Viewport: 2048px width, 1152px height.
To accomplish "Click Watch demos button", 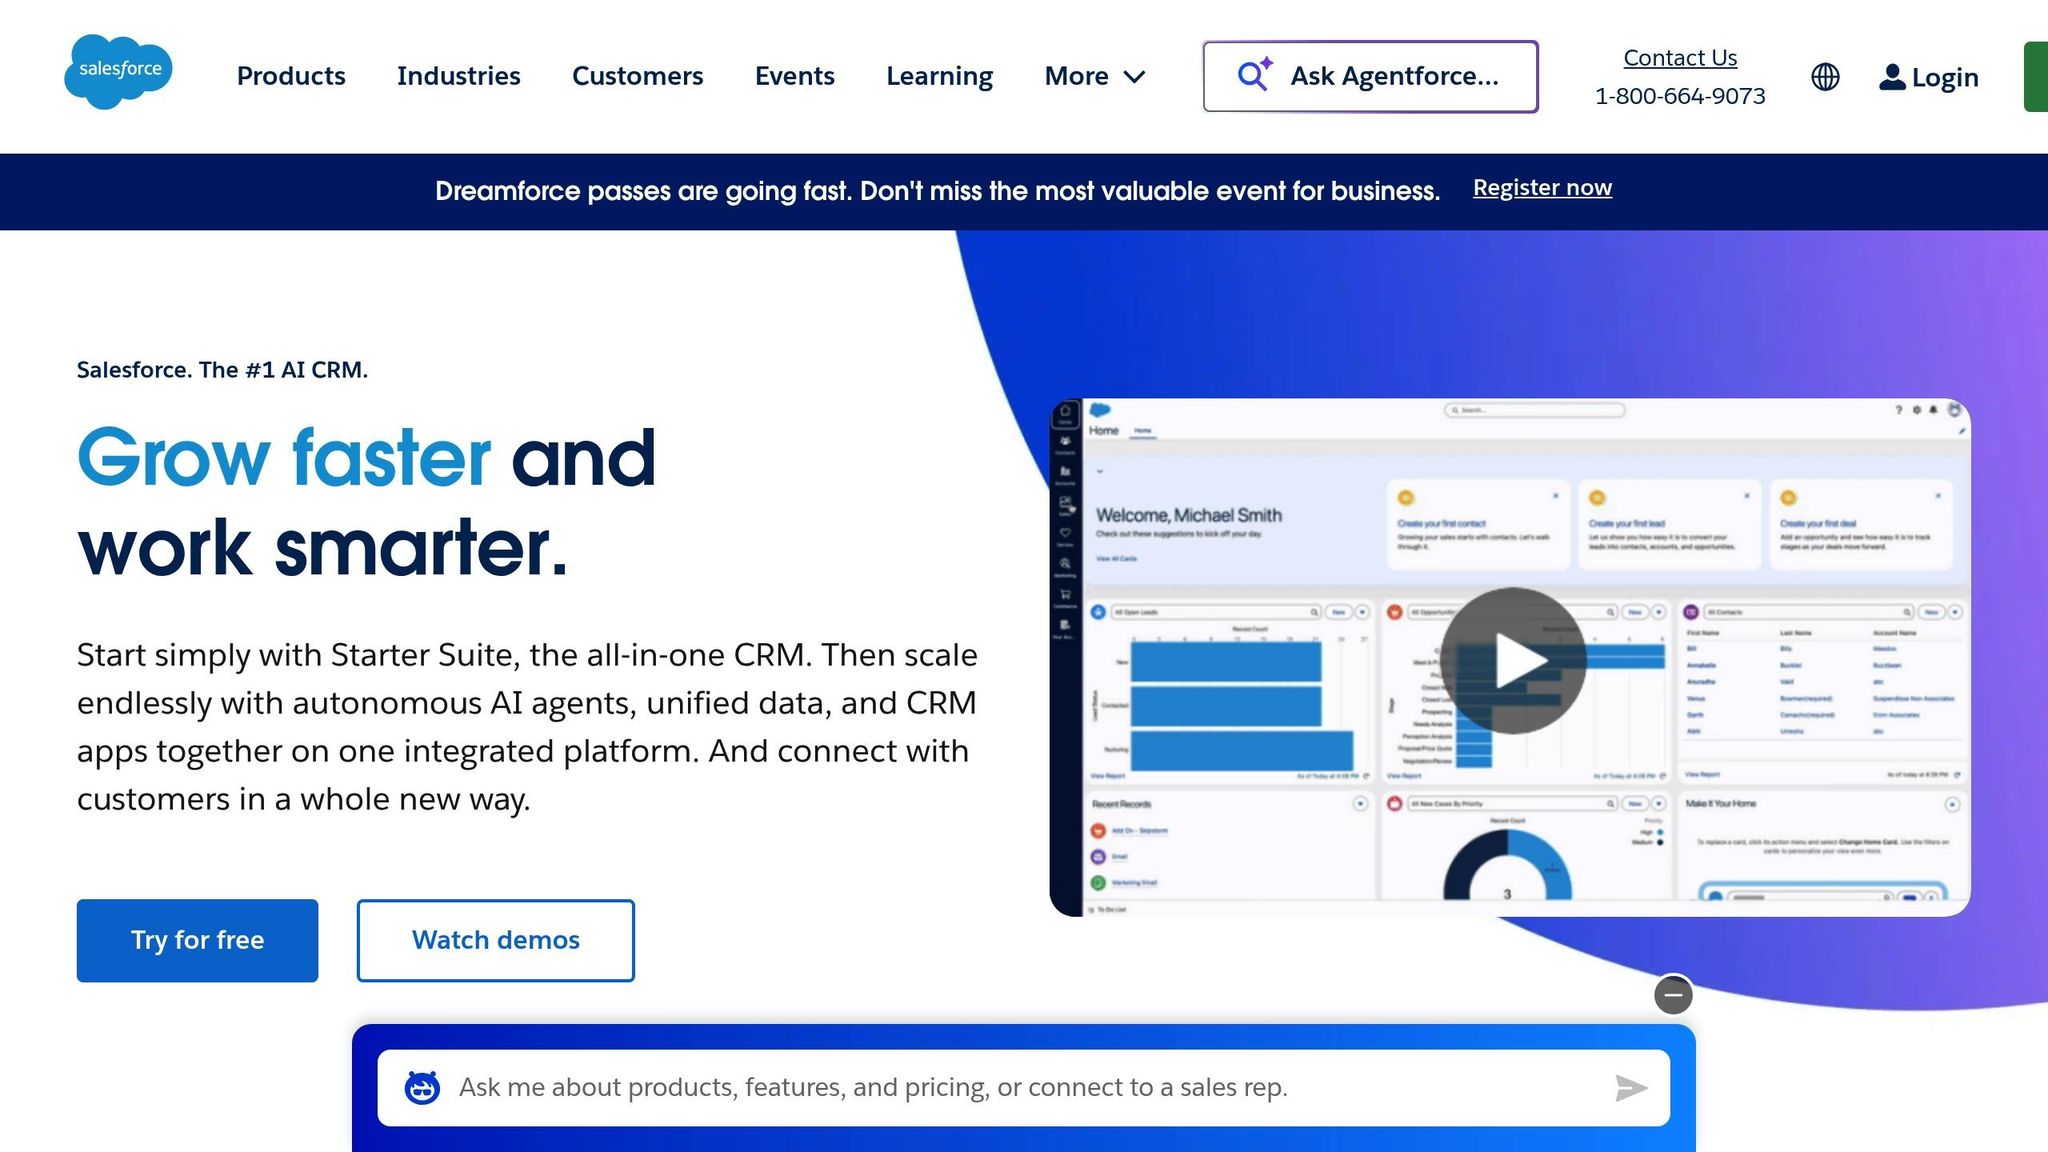I will click(495, 940).
